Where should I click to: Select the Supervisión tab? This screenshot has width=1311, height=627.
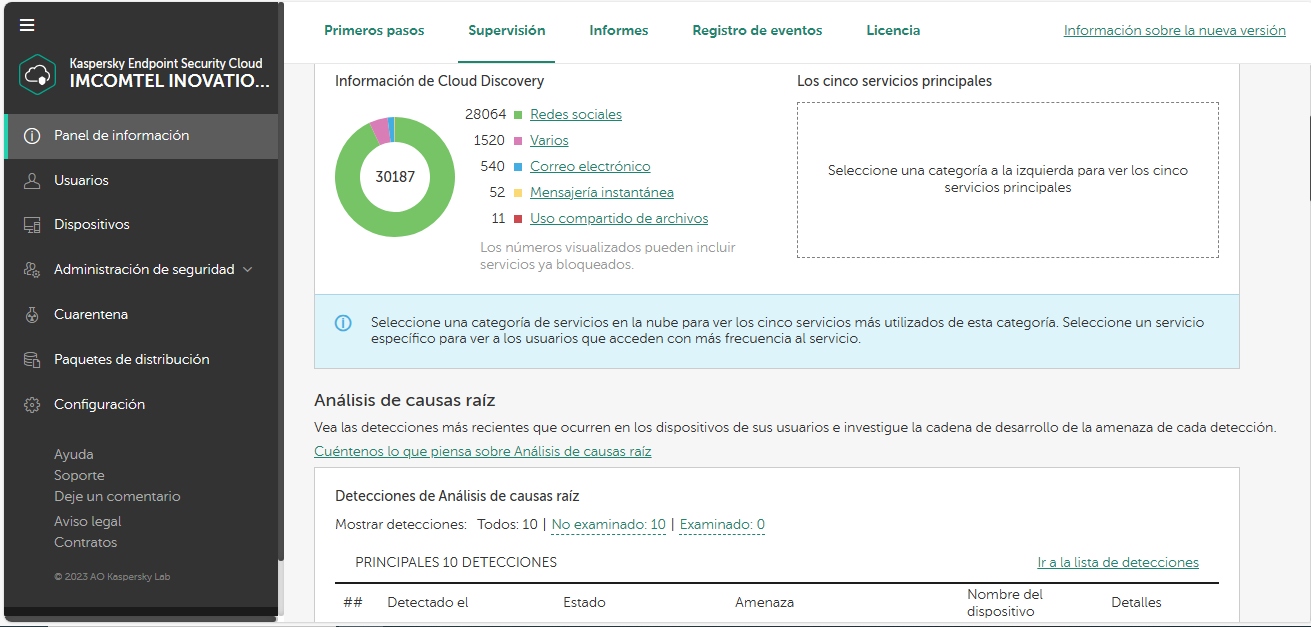tap(507, 31)
